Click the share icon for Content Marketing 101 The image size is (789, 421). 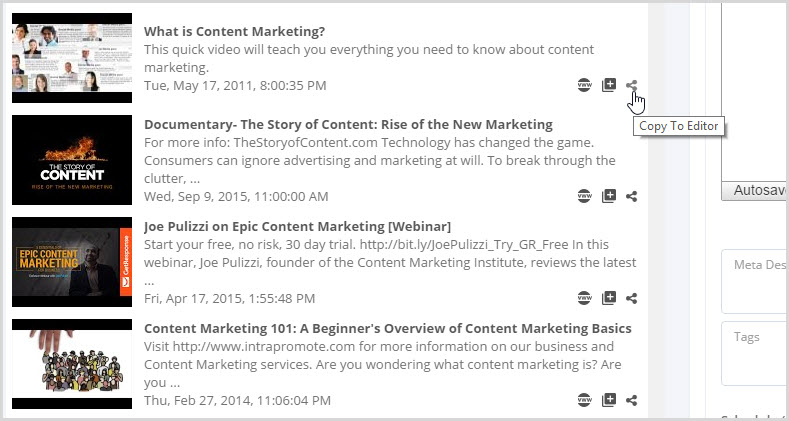coord(632,400)
